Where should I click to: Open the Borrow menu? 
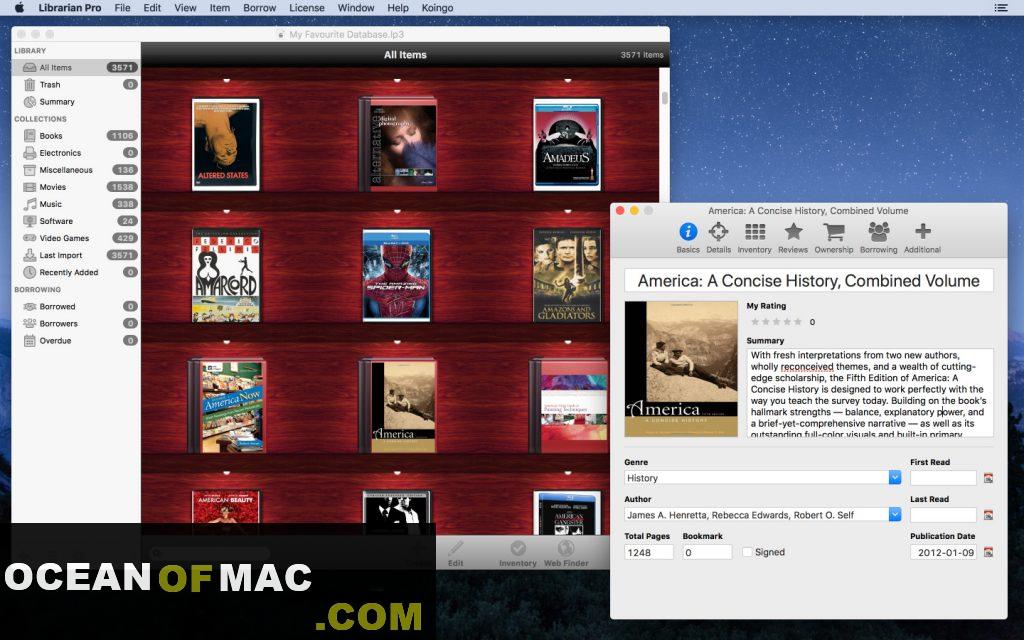click(x=259, y=8)
